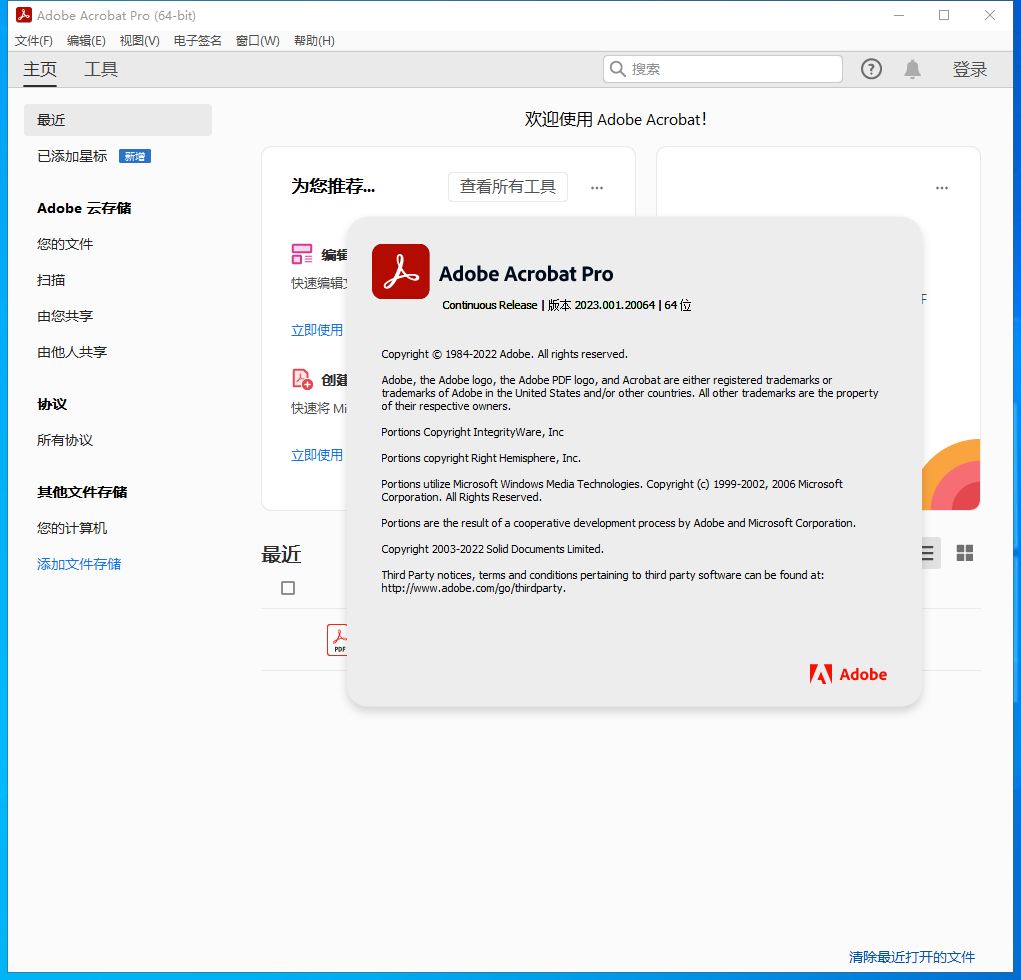The image size is (1021, 980).
Task: Click inside the 搜索 search field
Action: coord(722,68)
